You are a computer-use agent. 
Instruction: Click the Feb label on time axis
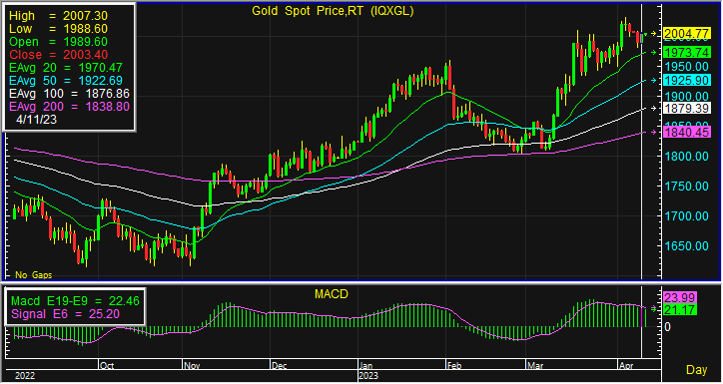455,366
